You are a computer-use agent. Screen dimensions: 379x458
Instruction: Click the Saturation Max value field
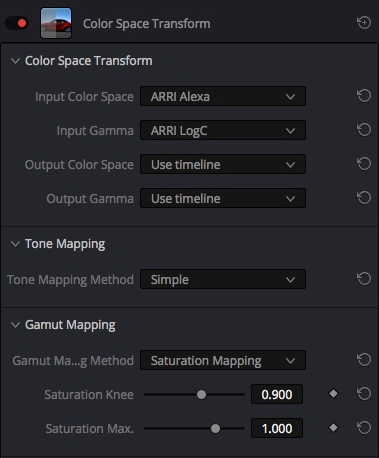277,428
